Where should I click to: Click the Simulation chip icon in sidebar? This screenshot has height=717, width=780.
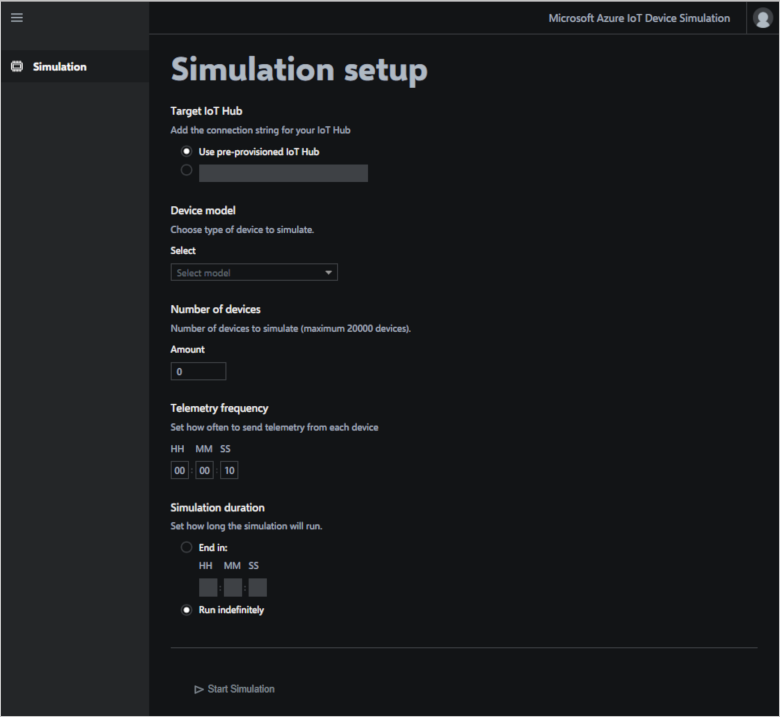coord(17,67)
